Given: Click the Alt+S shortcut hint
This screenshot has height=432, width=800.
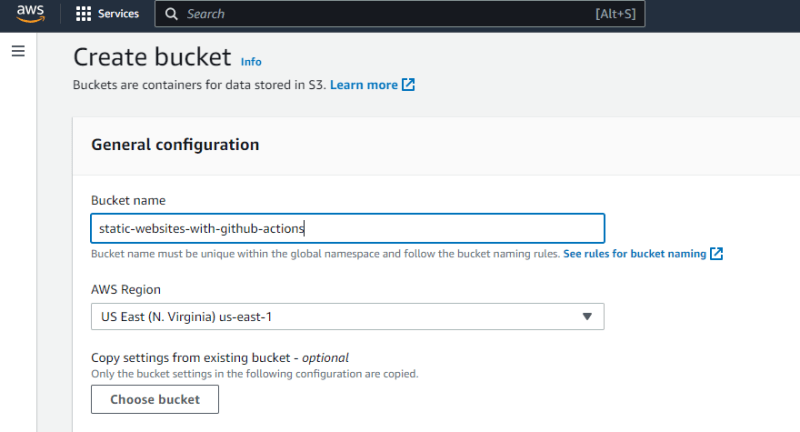Looking at the screenshot, I should coord(615,14).
